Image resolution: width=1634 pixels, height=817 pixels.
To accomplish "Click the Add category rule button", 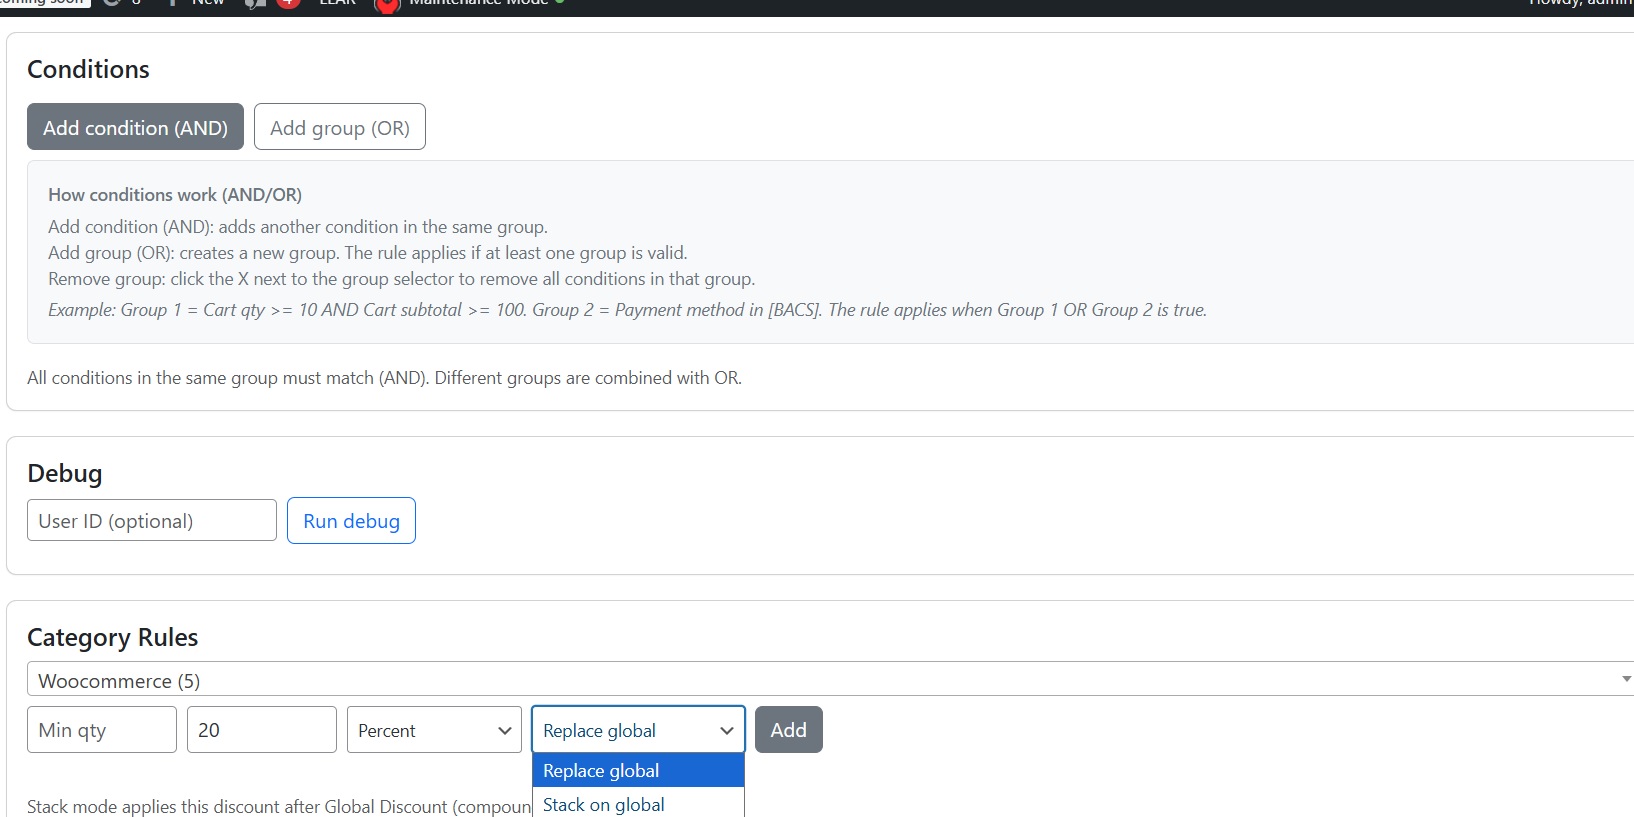I will [x=788, y=729].
